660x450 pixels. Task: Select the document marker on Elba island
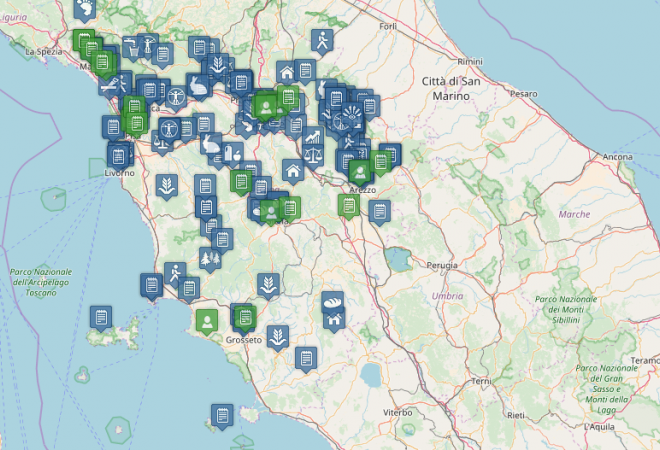(101, 319)
